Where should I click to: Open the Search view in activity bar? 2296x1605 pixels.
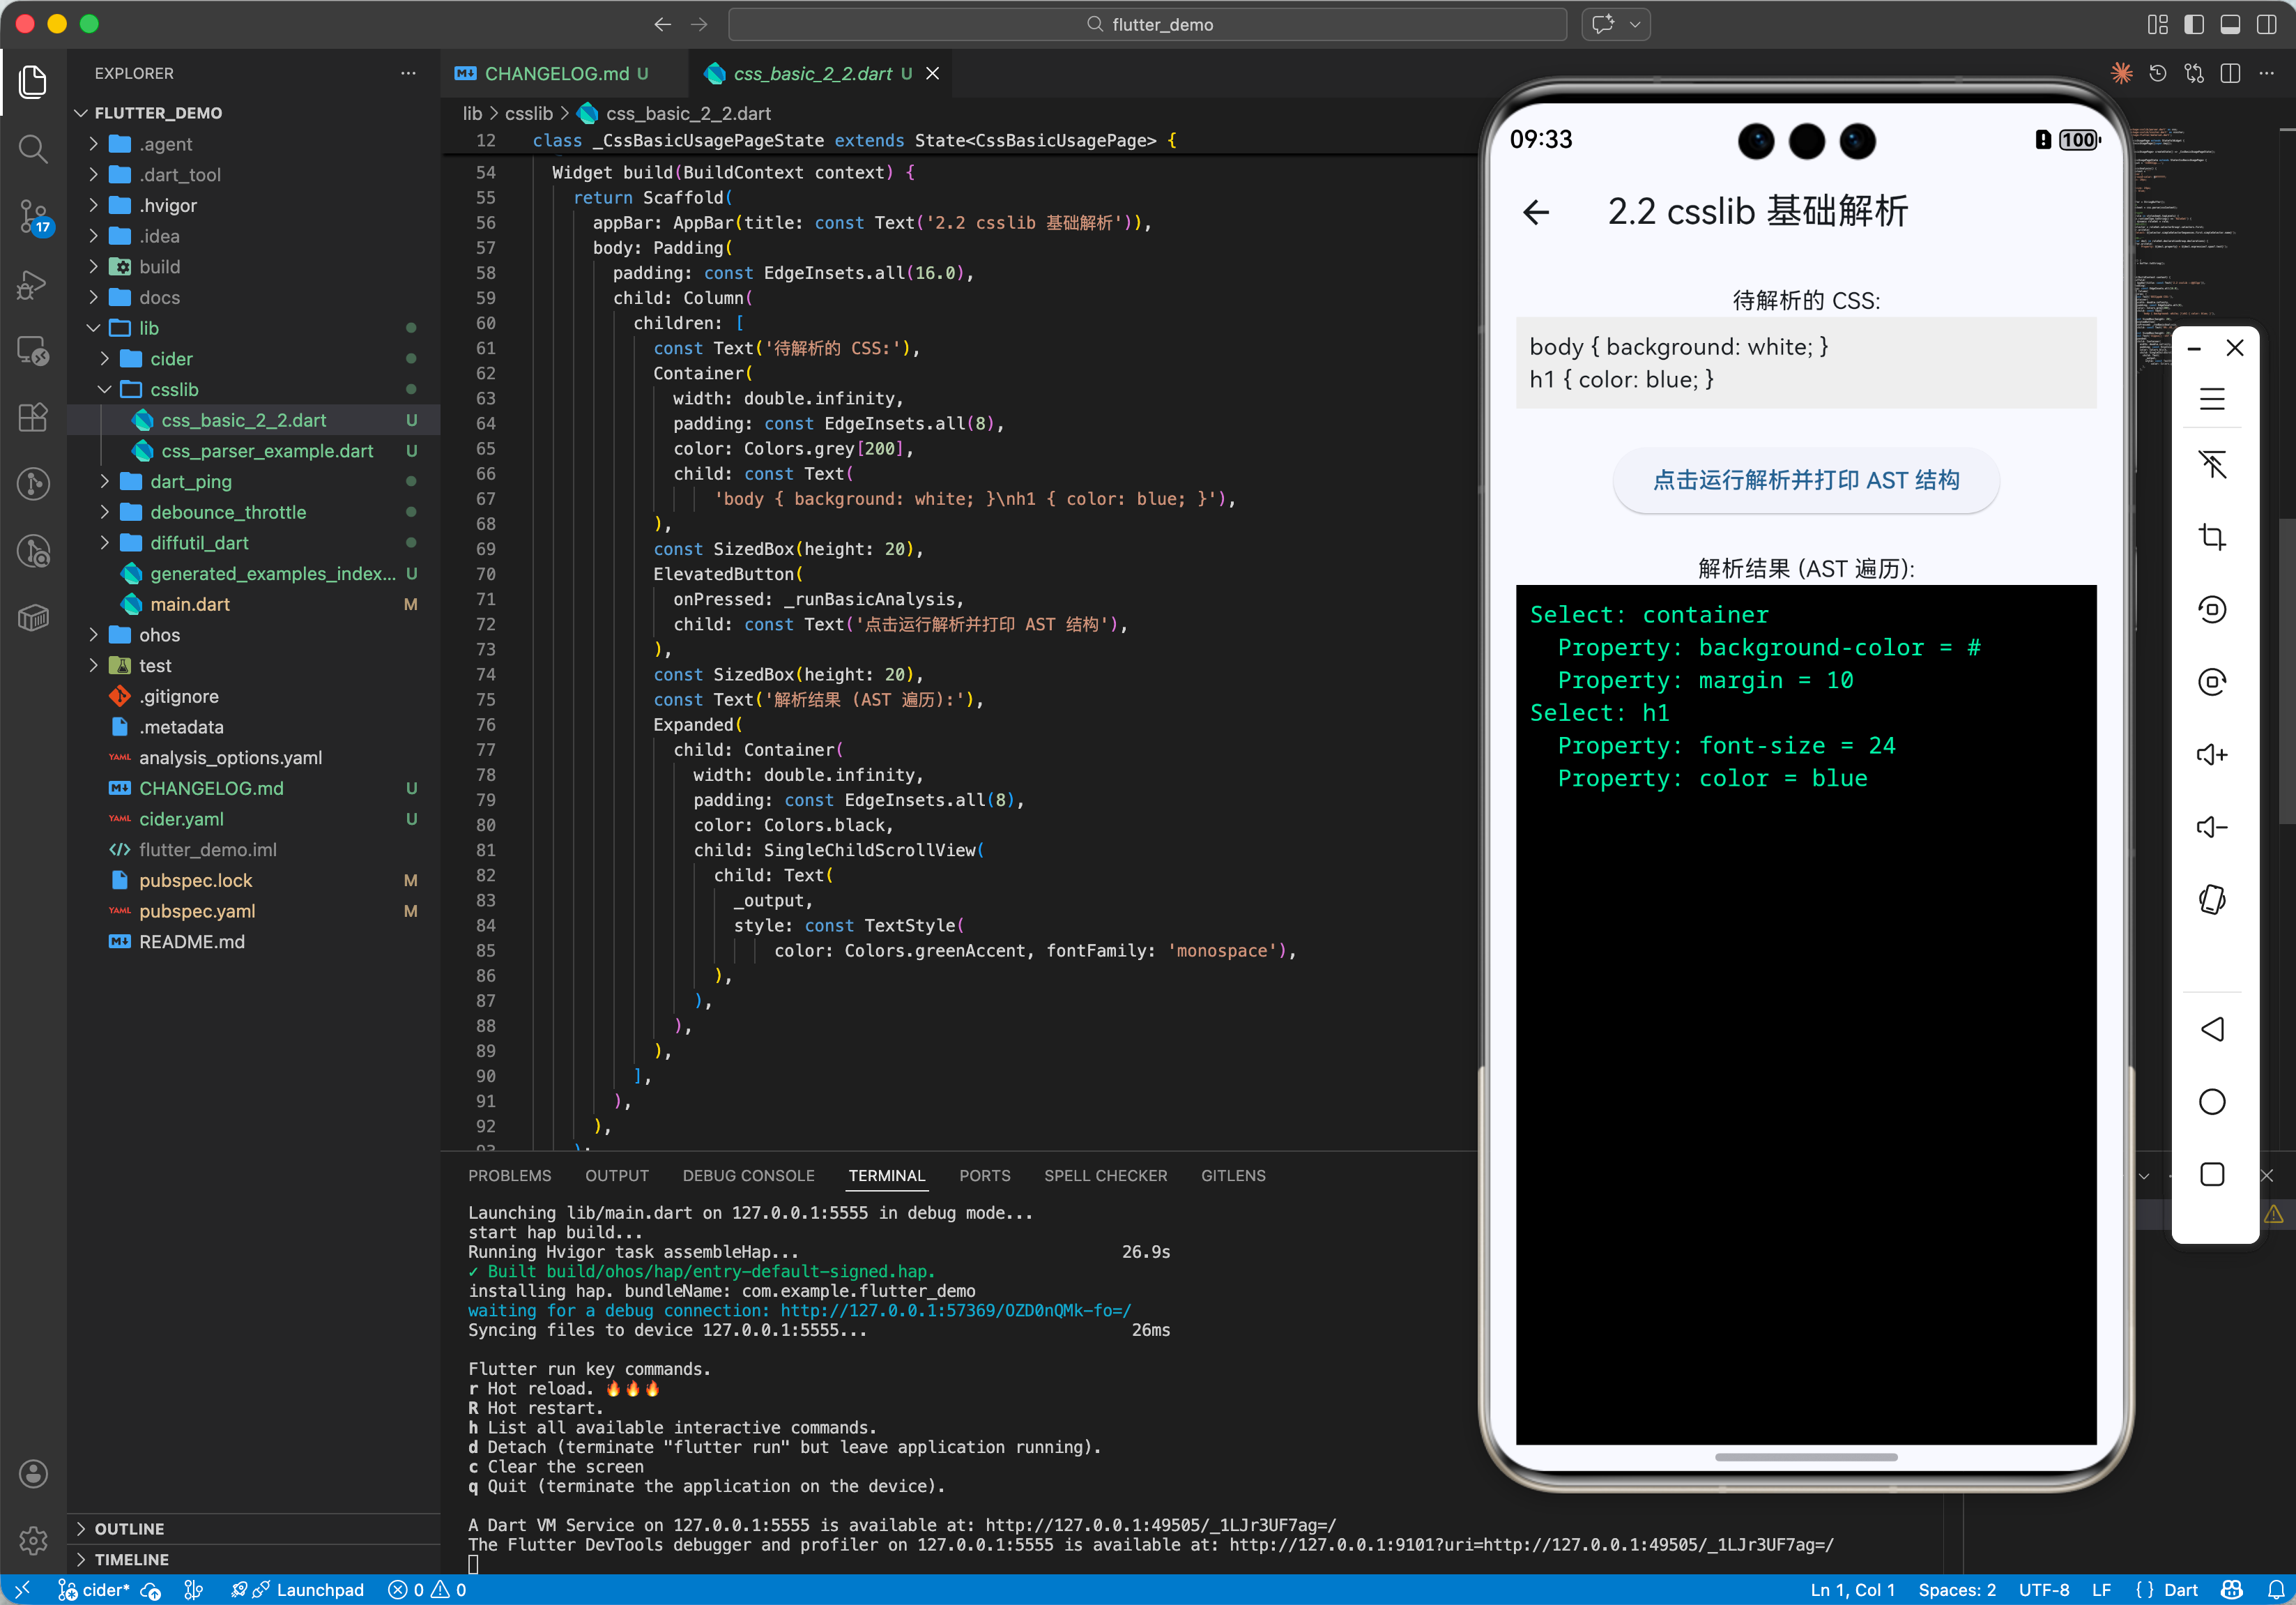[33, 149]
